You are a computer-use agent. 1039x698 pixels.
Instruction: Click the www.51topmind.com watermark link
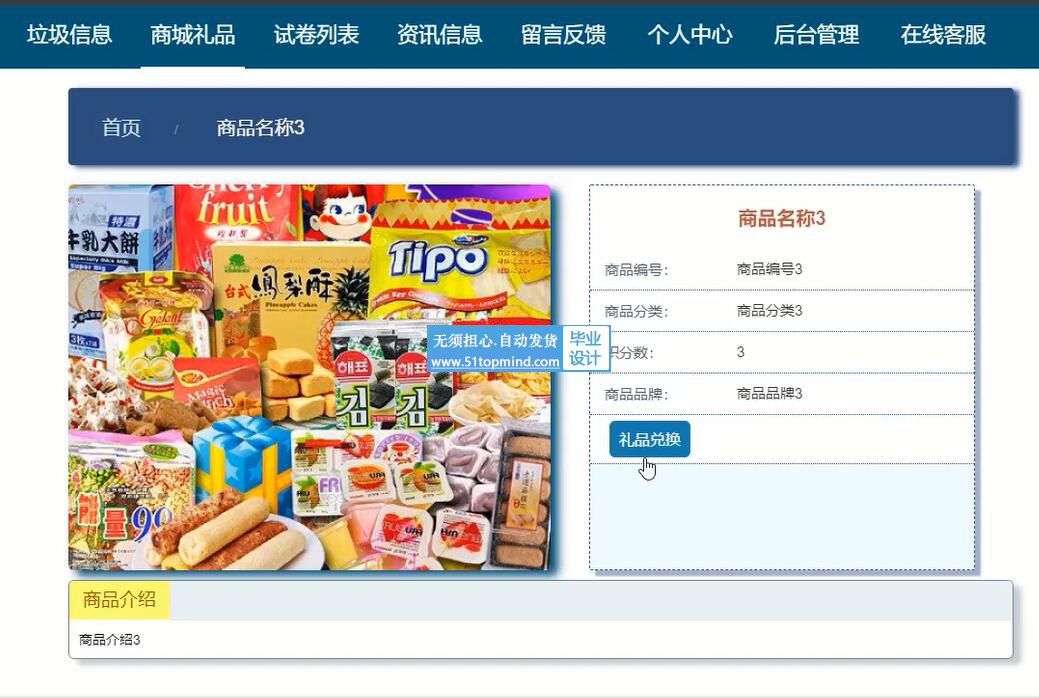(495, 361)
